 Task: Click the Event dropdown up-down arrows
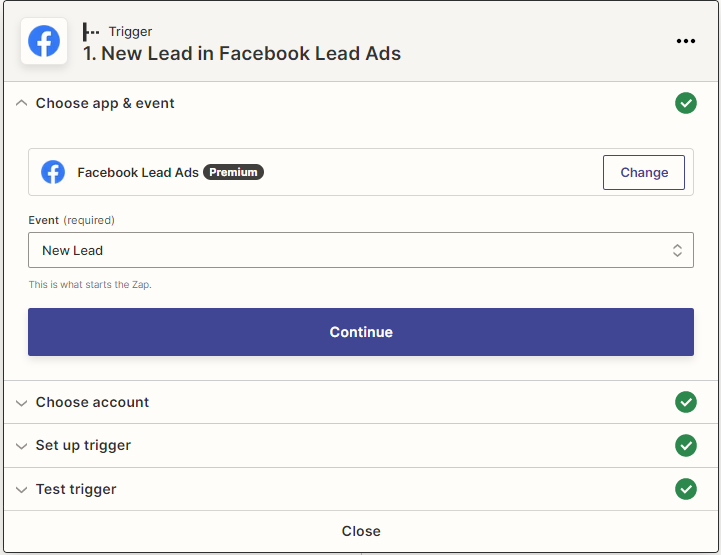tap(677, 250)
